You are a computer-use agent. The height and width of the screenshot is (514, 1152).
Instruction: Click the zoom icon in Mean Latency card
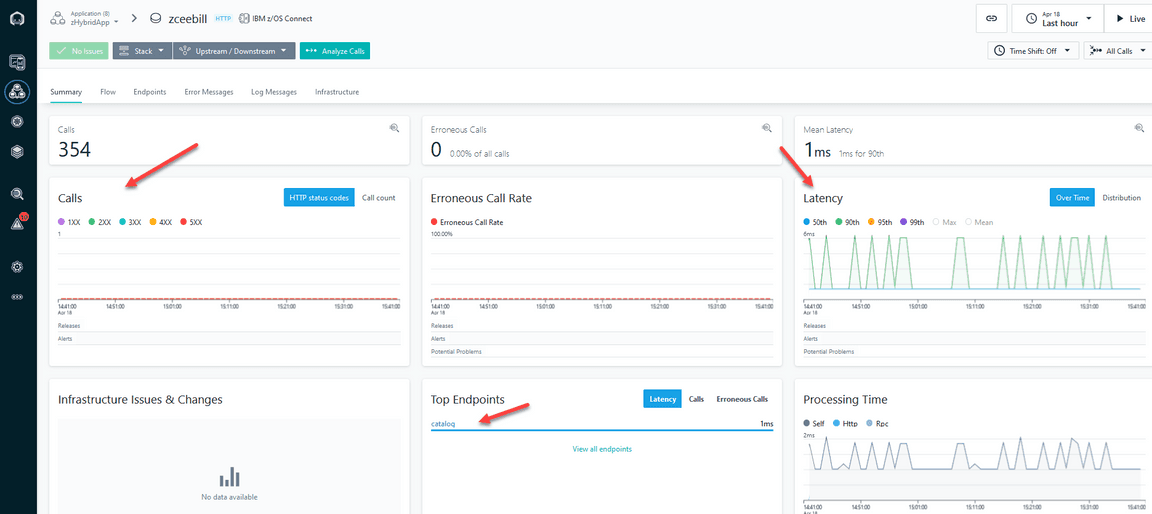tap(1139, 128)
